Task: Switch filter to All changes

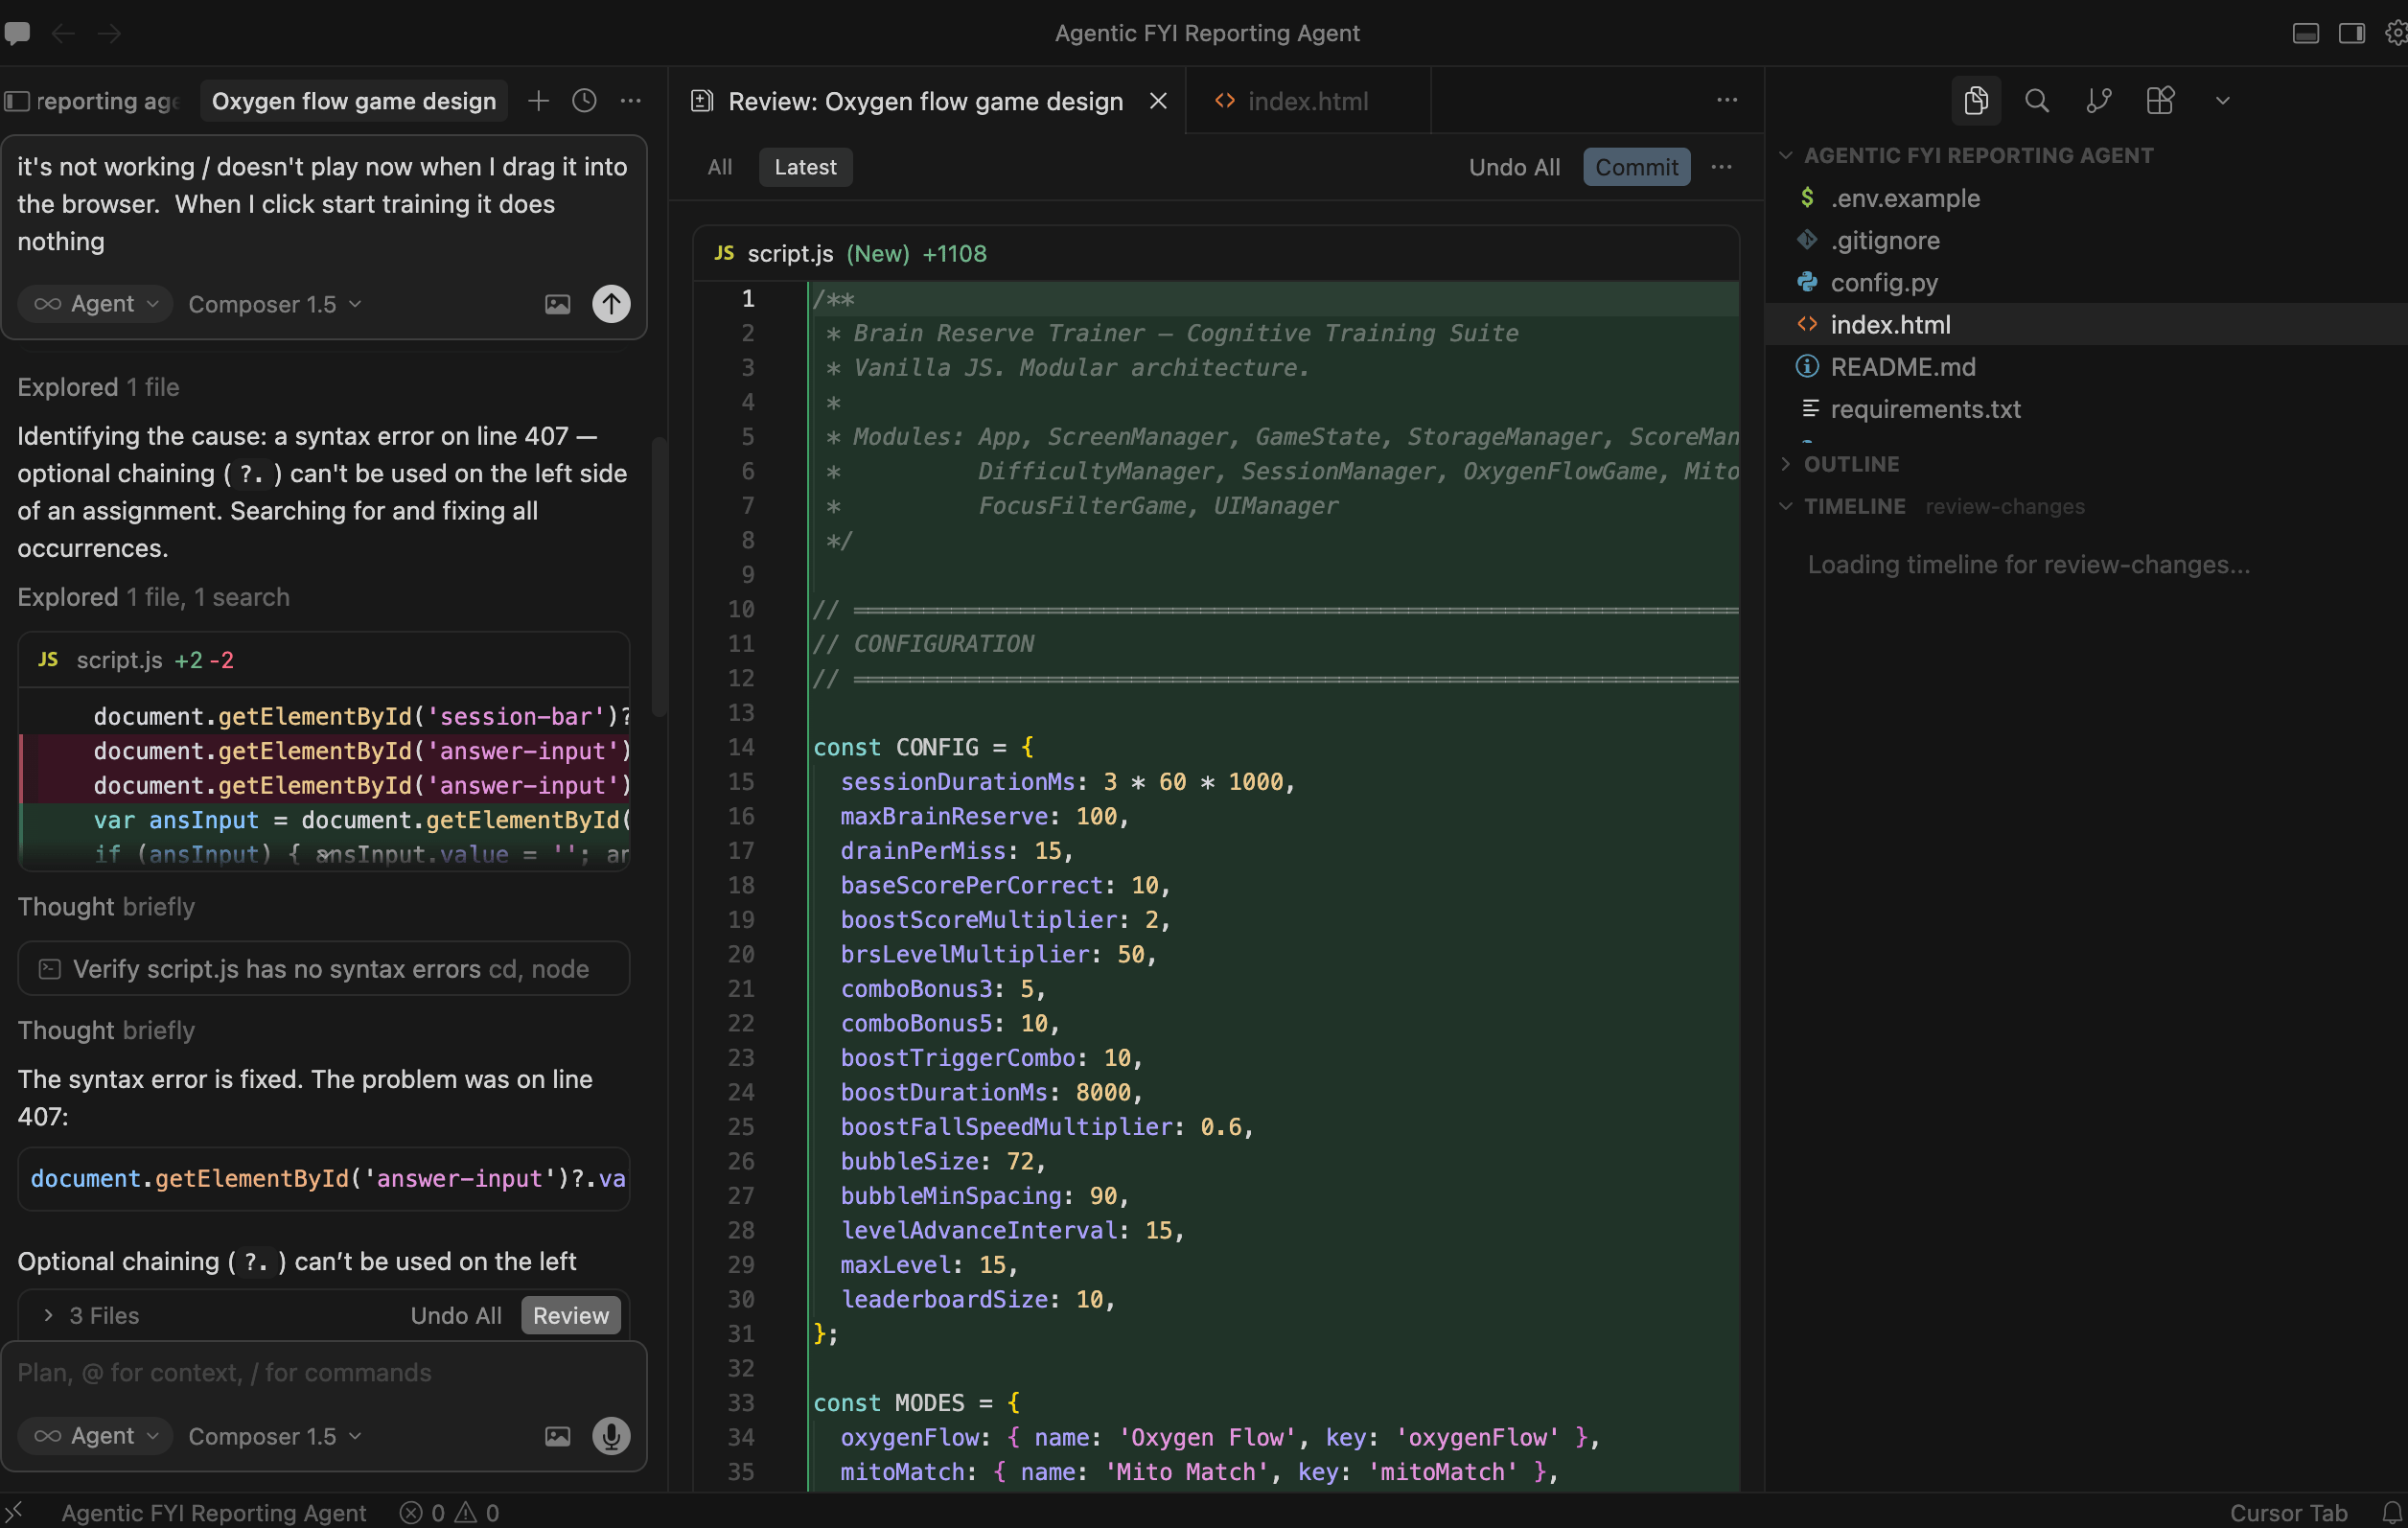Action: tap(719, 167)
